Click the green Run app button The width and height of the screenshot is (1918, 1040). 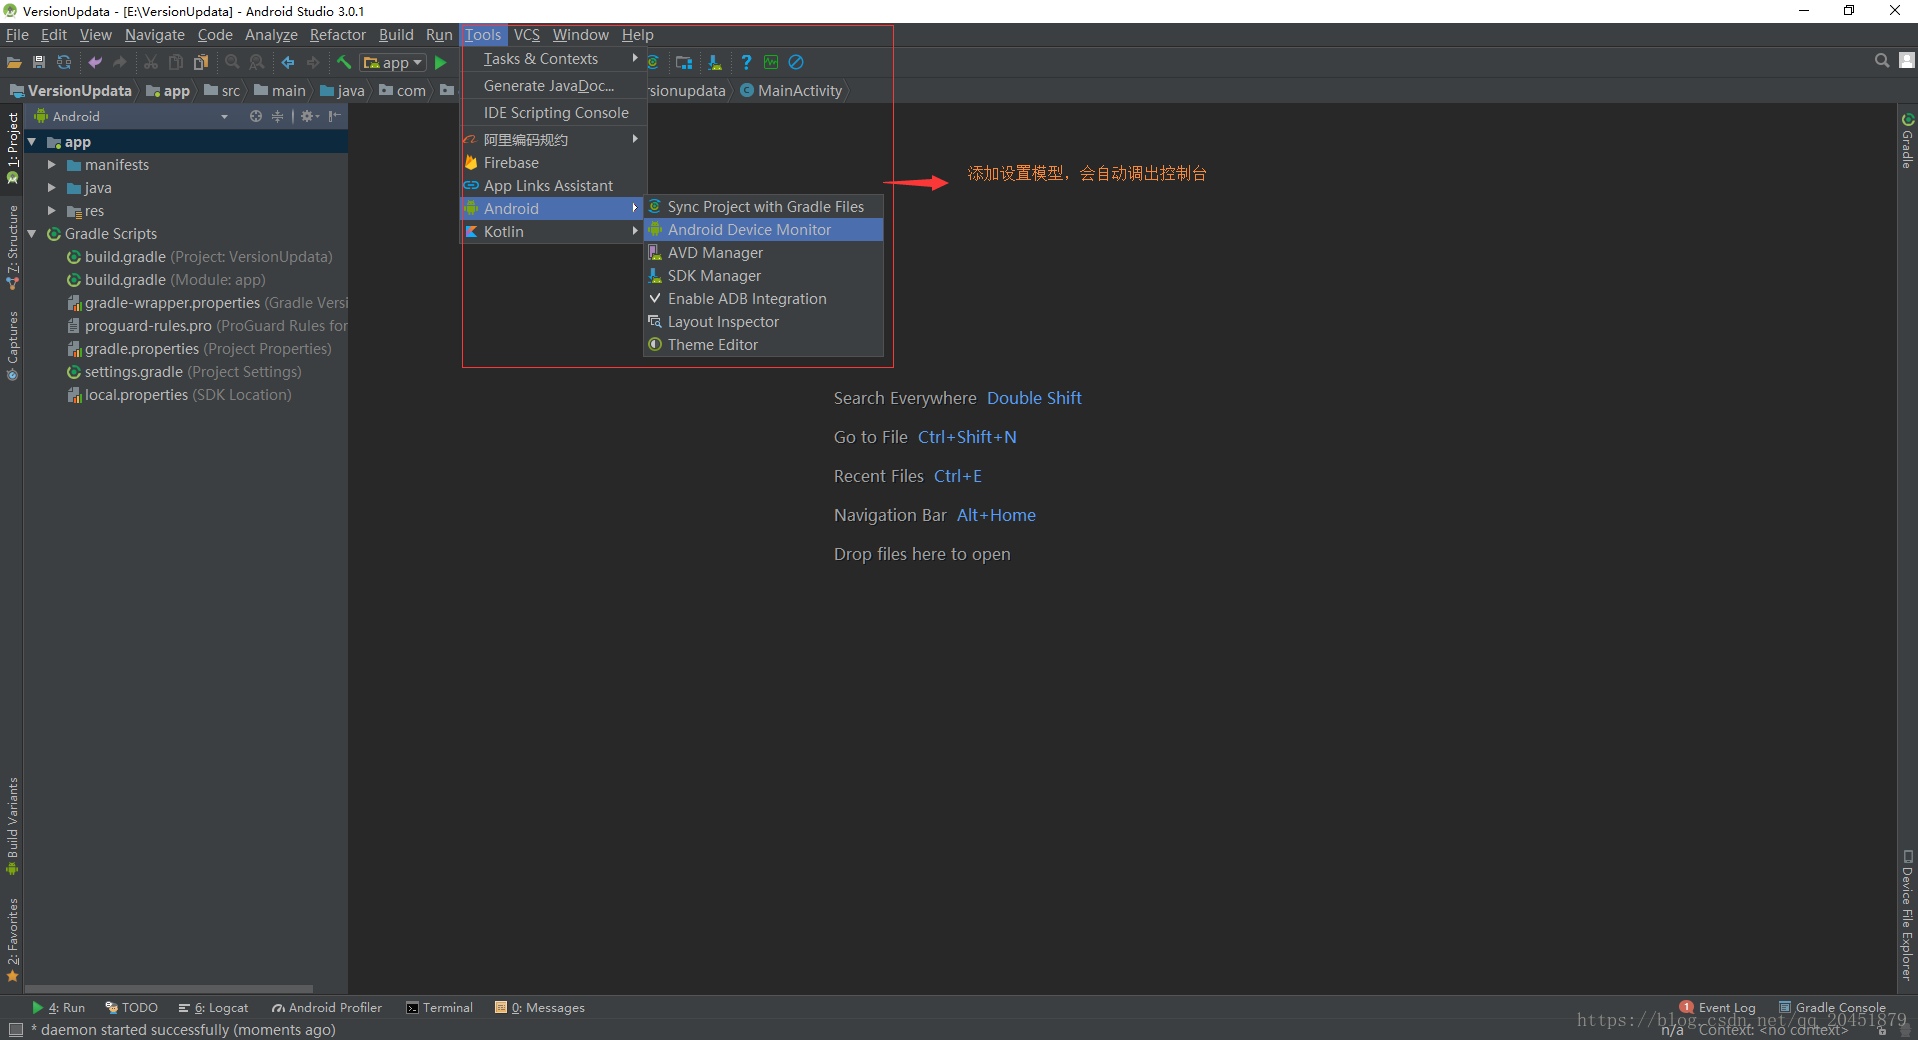tap(441, 62)
